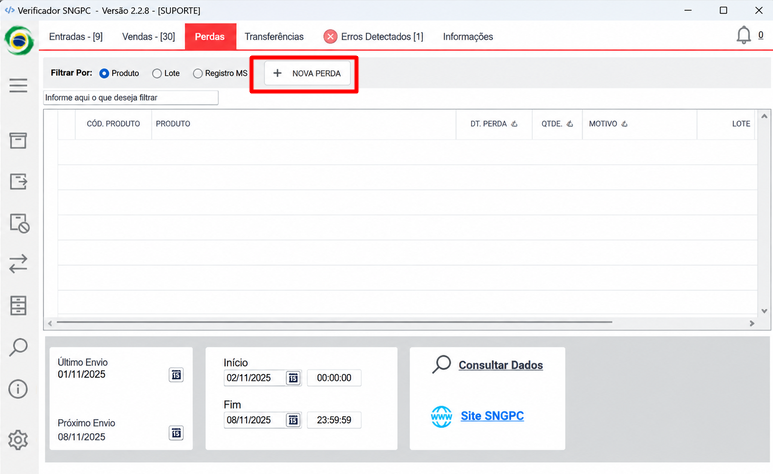Open the Site SNGPC link

[492, 416]
